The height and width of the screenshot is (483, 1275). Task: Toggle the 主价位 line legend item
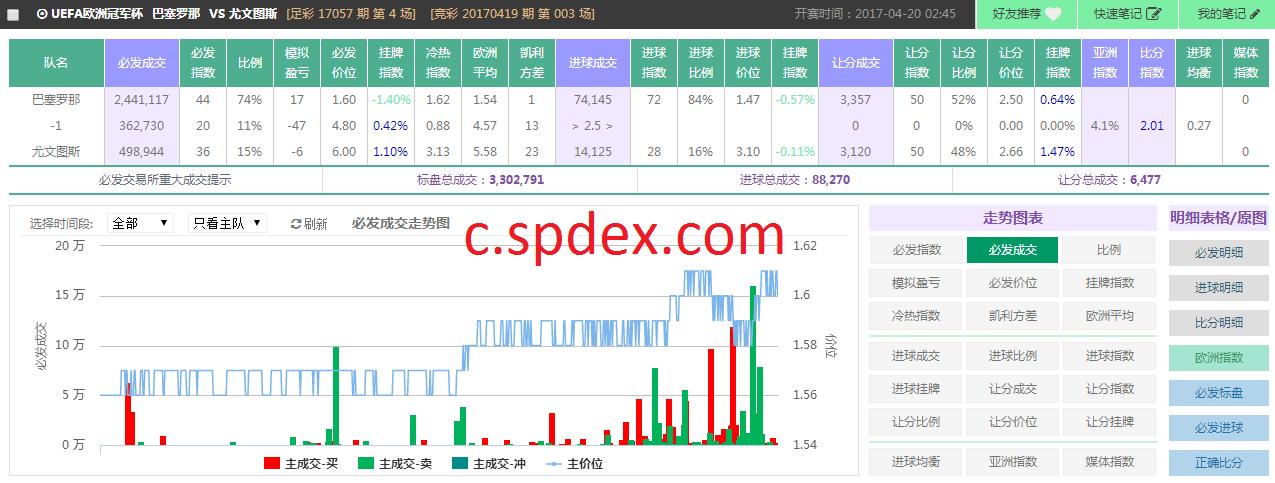[574, 463]
